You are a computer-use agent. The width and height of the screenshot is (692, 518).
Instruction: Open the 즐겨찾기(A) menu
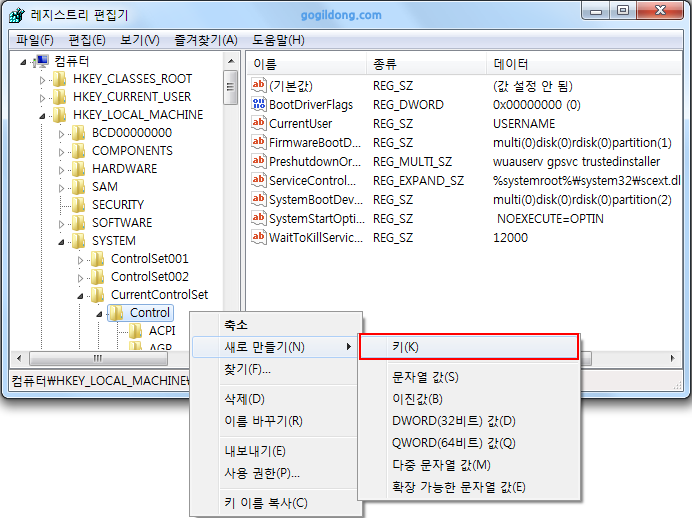(206, 40)
